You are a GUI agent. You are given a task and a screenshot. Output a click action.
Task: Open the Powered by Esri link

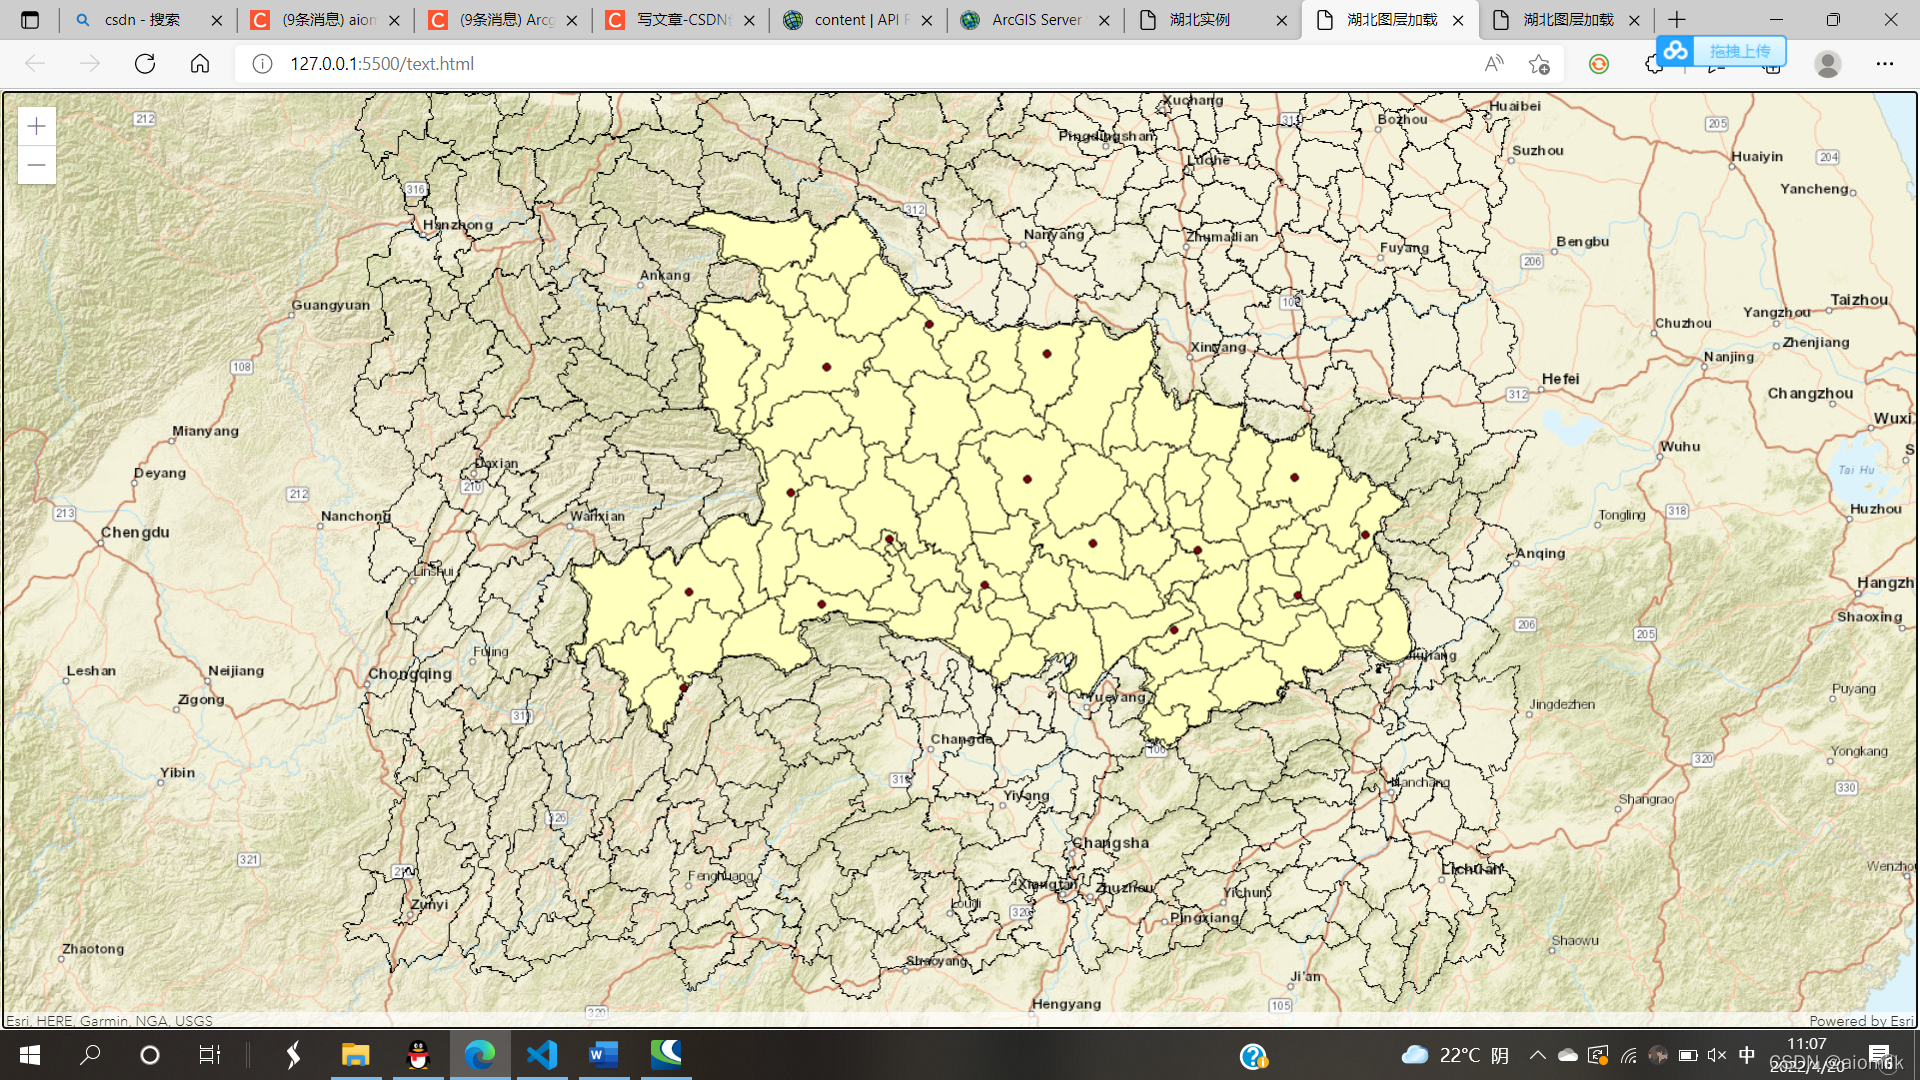[x=1861, y=1021]
